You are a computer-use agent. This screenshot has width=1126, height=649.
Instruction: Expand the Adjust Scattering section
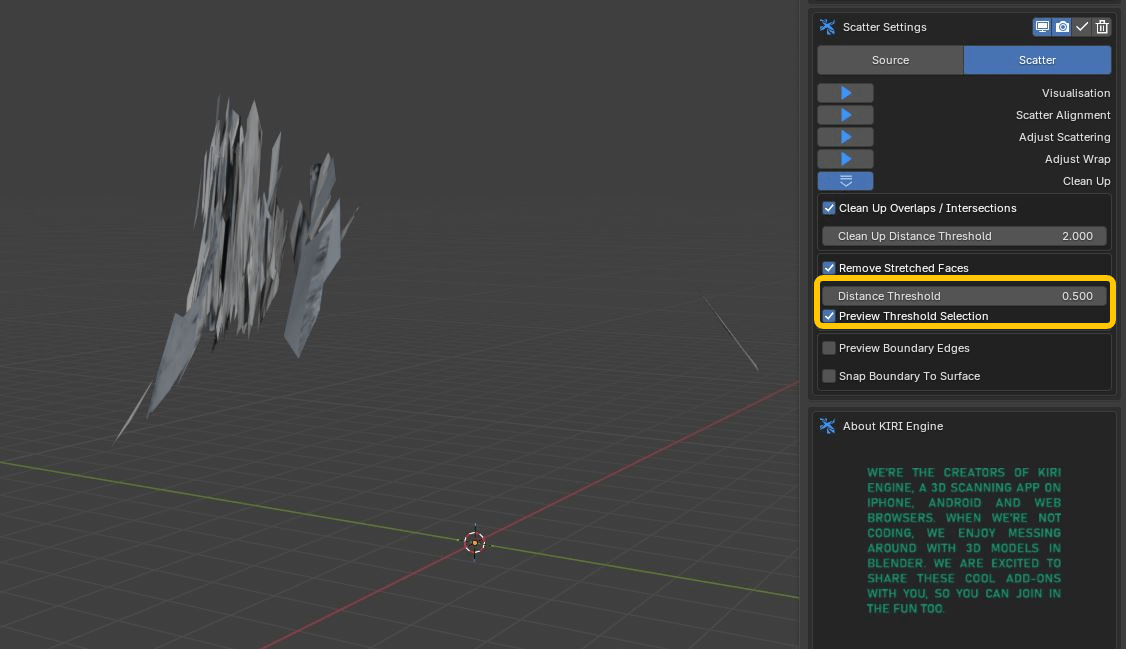pos(845,137)
